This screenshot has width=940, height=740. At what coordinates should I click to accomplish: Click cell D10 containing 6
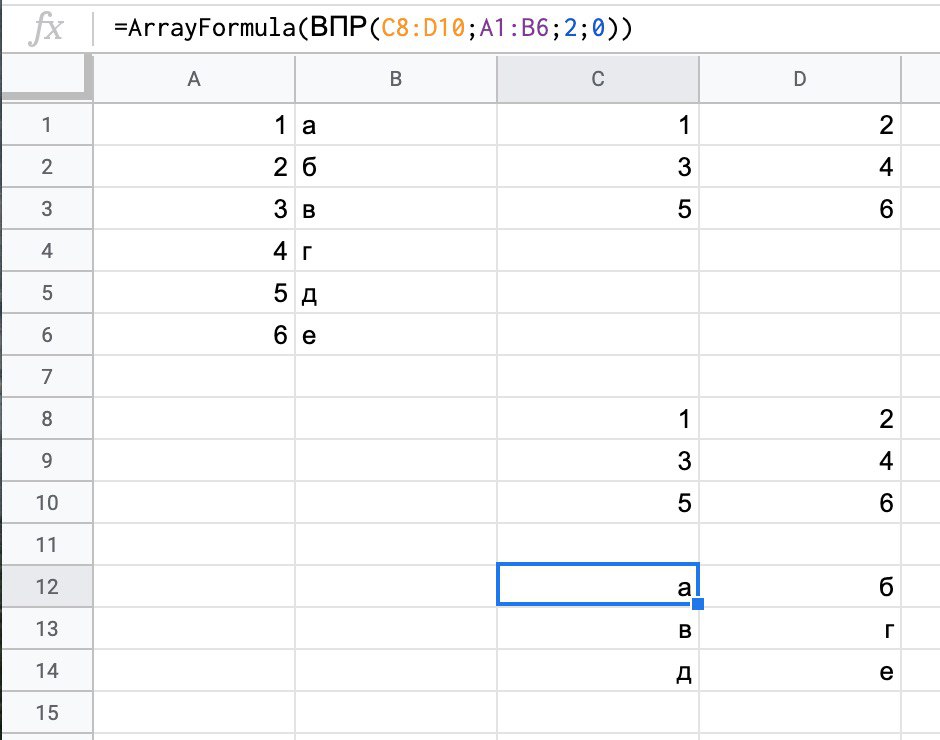pos(800,502)
